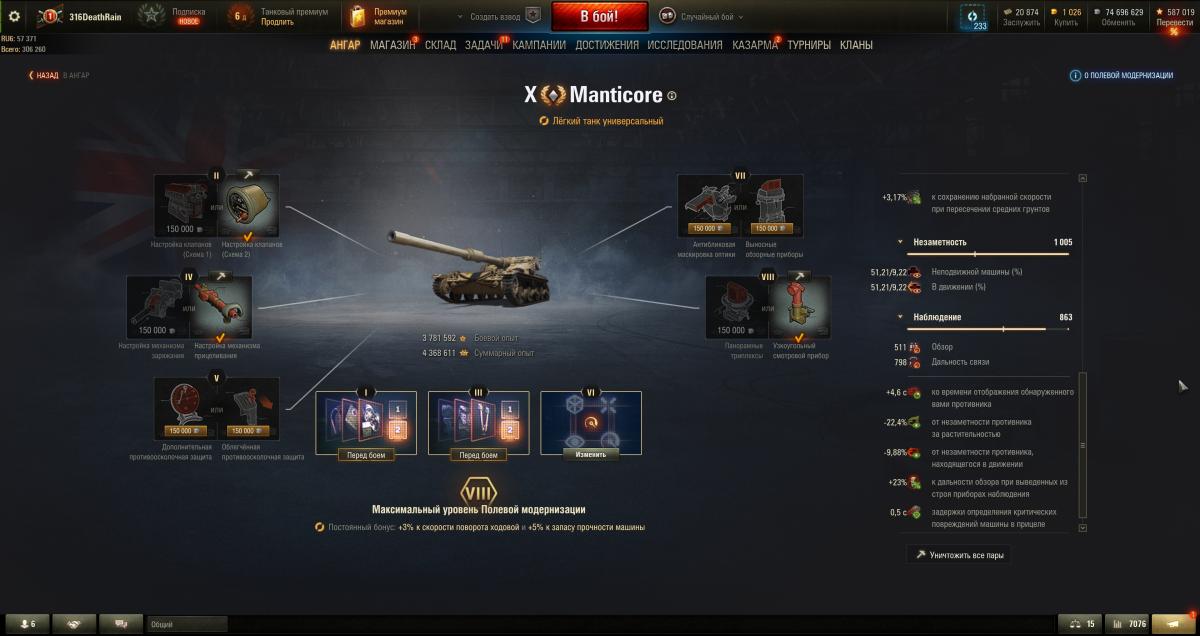Collapse the Незаметность section
The image size is (1200, 636).
pyautogui.click(x=900, y=242)
